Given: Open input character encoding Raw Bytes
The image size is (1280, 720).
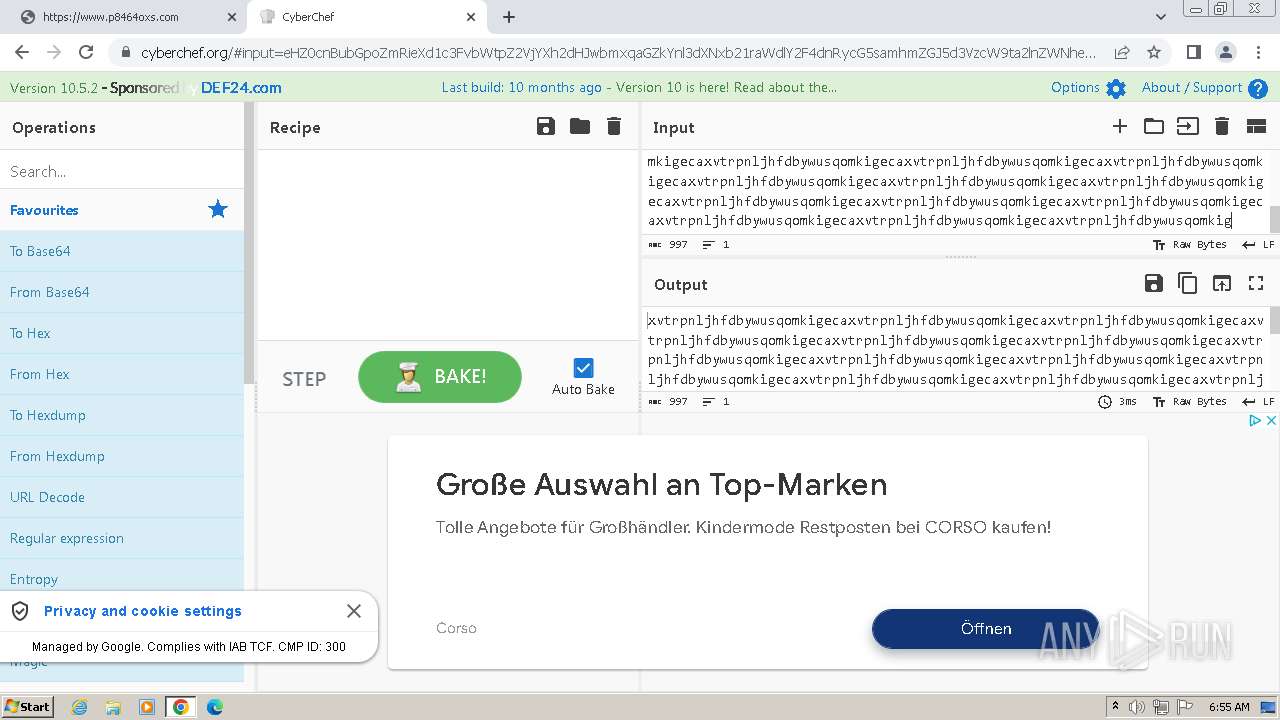Looking at the screenshot, I should coord(1190,244).
